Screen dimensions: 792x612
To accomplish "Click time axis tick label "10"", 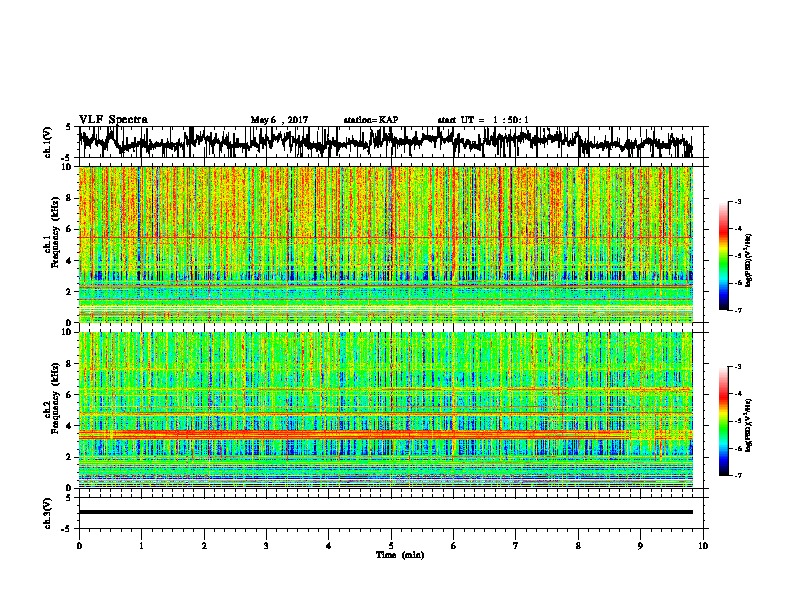I will tap(703, 546).
